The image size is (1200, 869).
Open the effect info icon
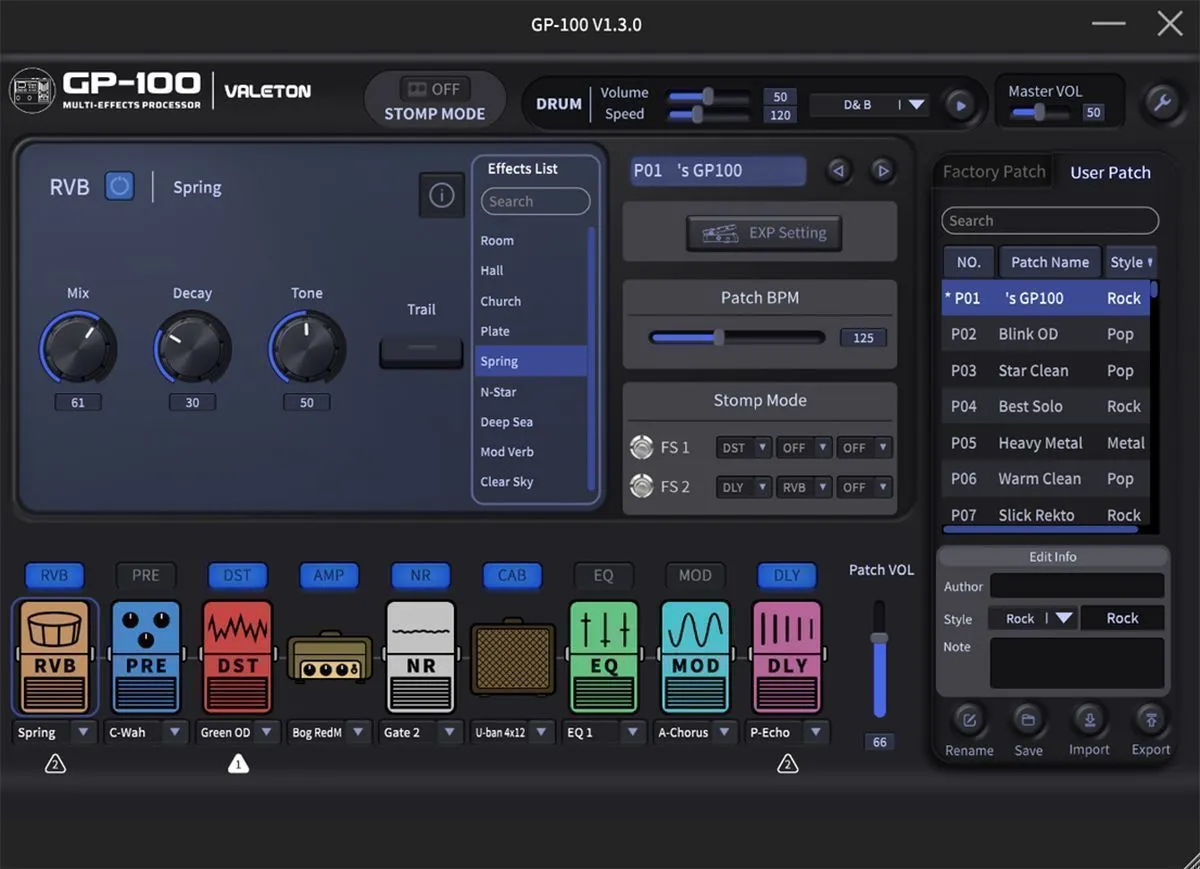click(441, 196)
